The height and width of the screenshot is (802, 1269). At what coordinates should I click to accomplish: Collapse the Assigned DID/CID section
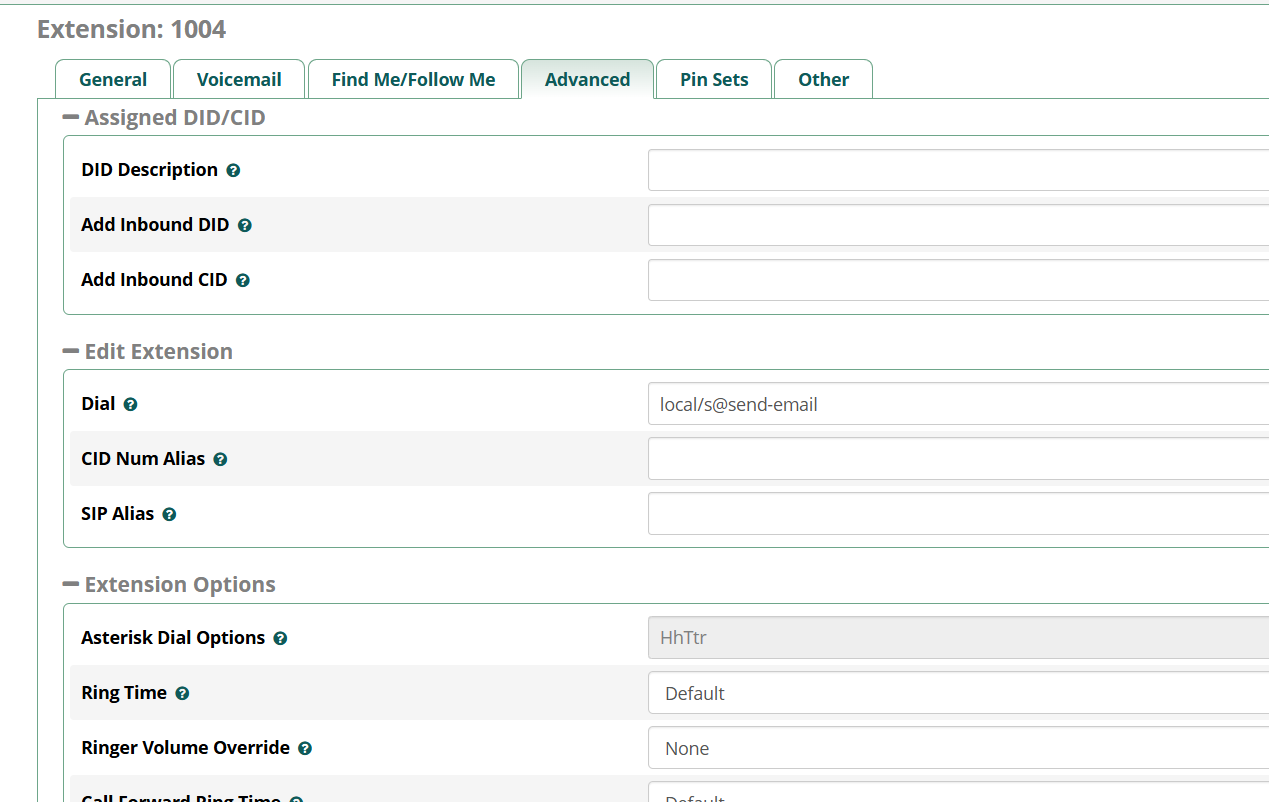71,118
